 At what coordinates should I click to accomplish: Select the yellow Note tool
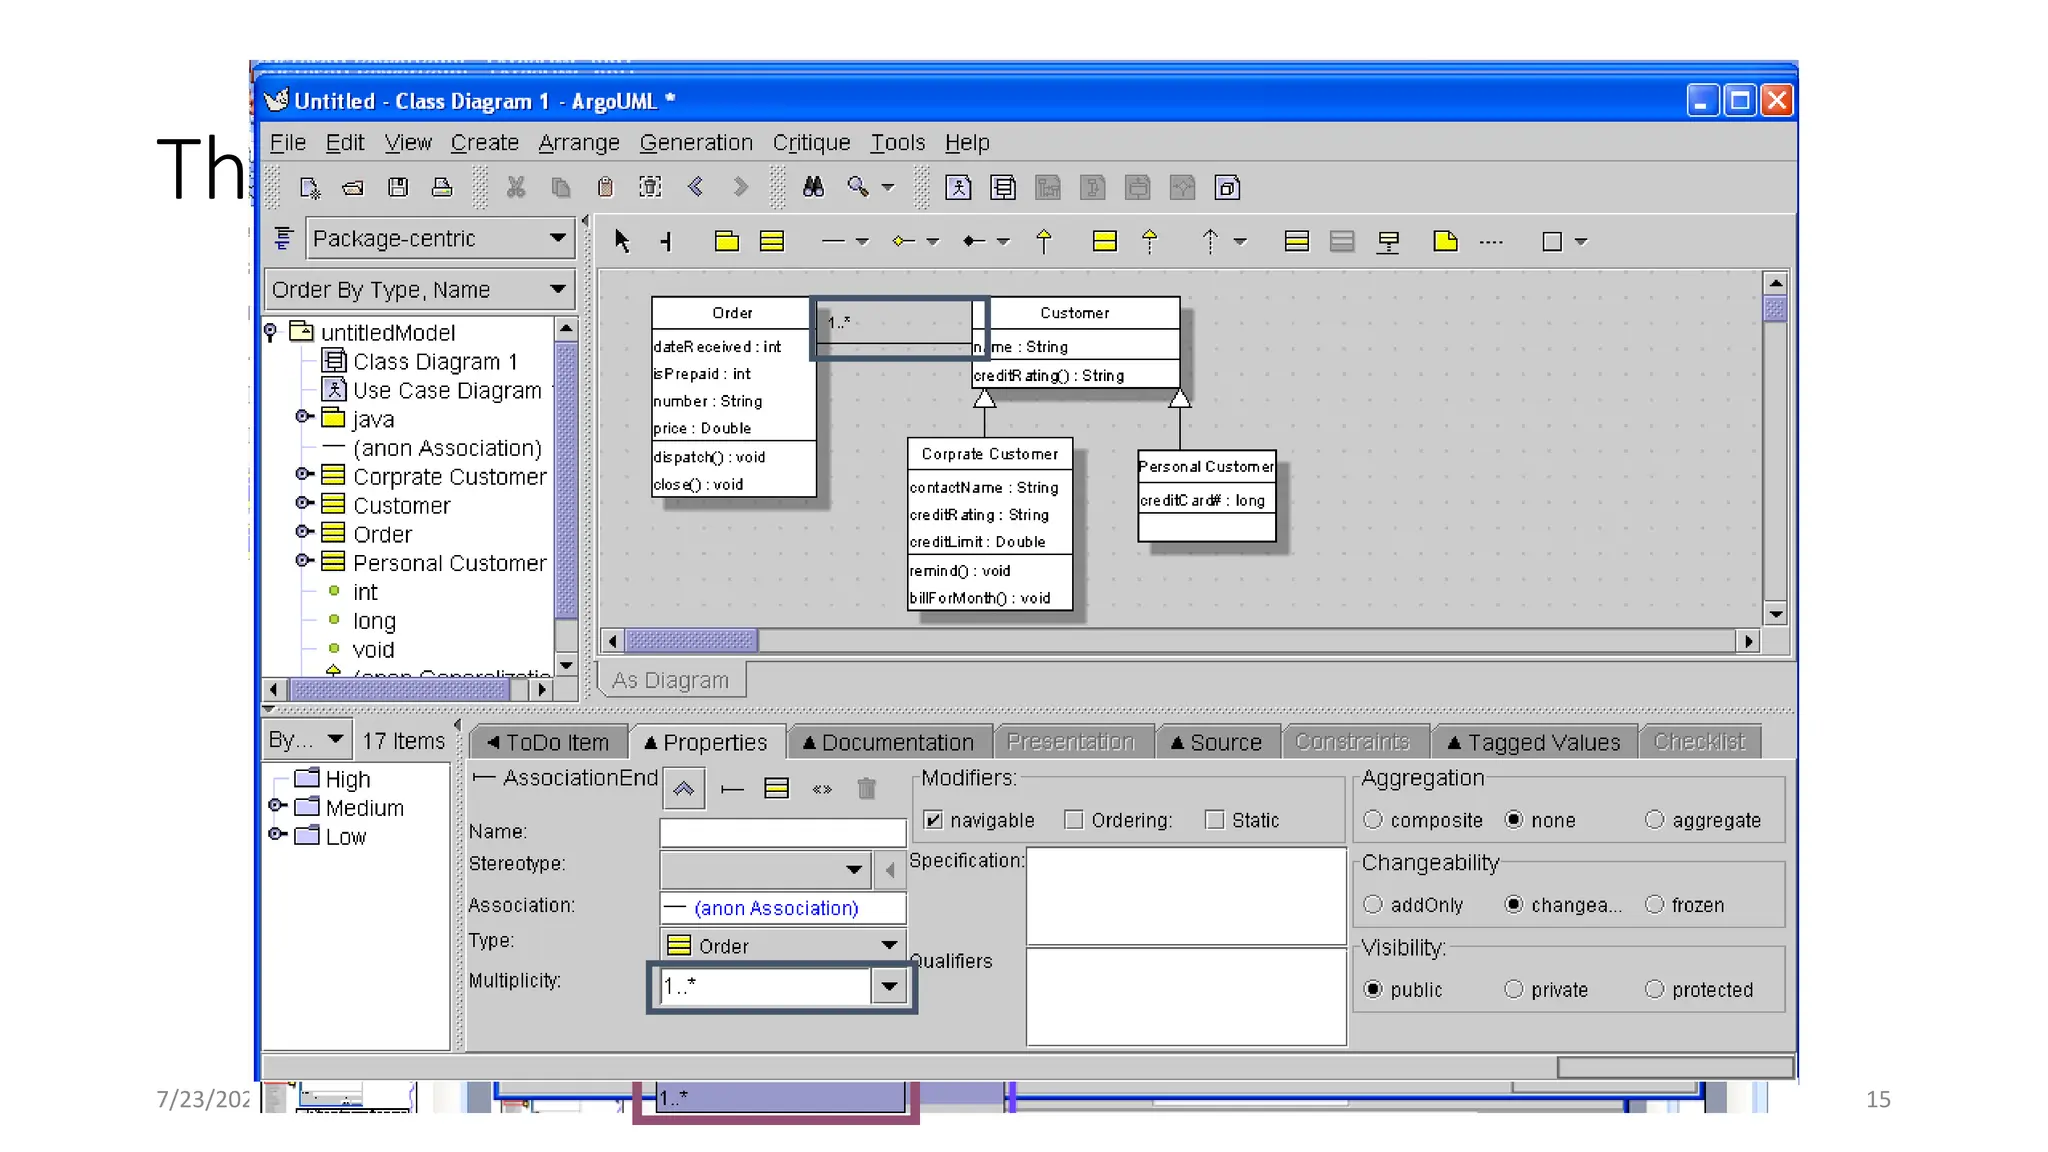pyautogui.click(x=1445, y=241)
